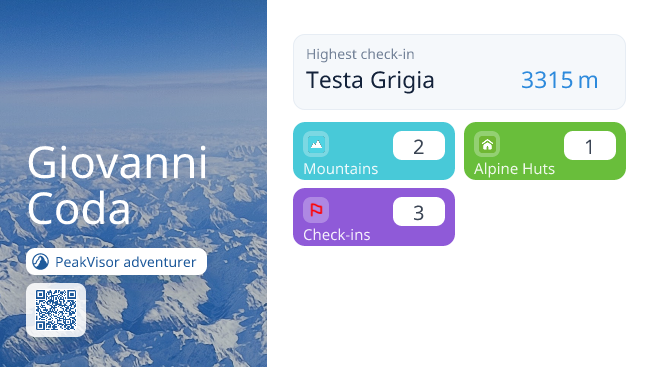Click the Alpine Huts label text
This screenshot has height=367, width=650.
[x=514, y=169]
